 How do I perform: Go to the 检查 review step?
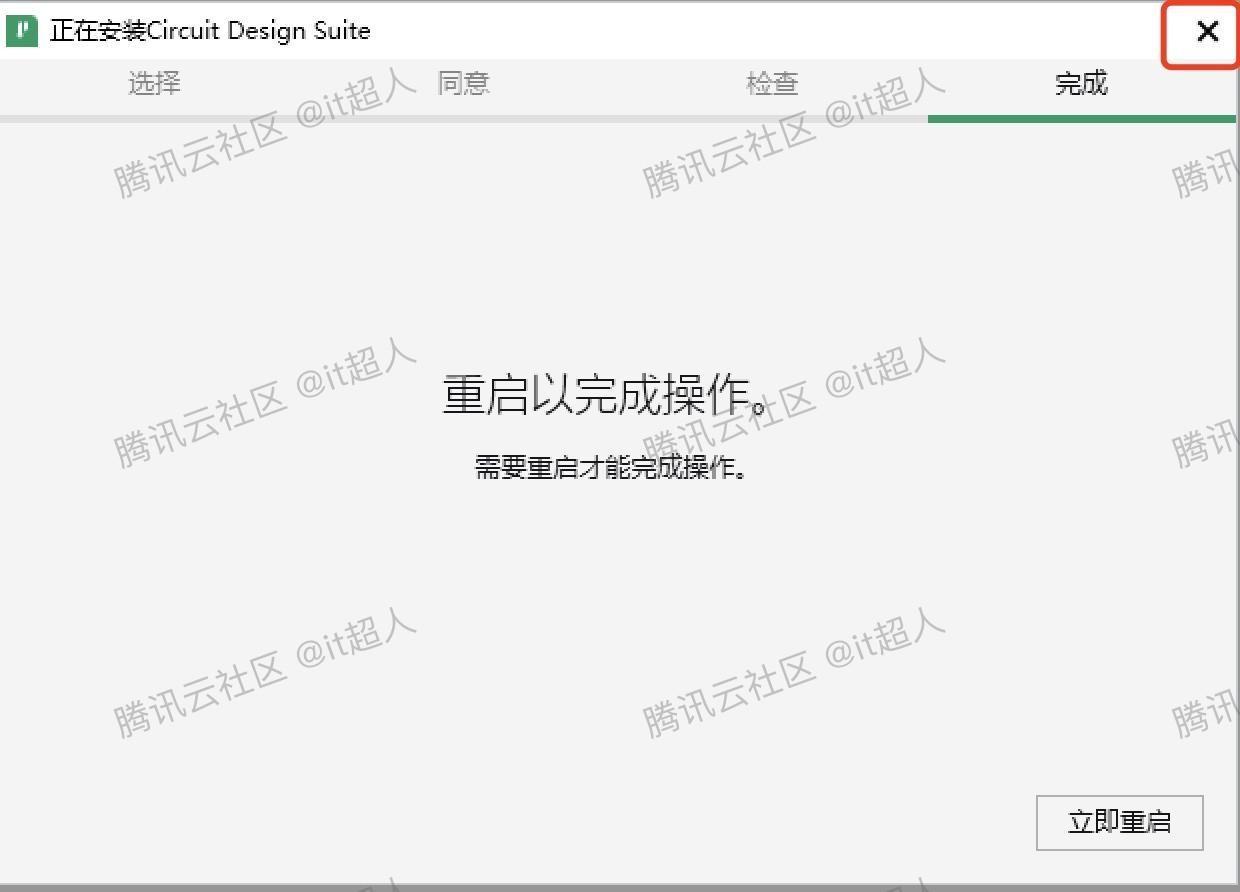click(772, 84)
